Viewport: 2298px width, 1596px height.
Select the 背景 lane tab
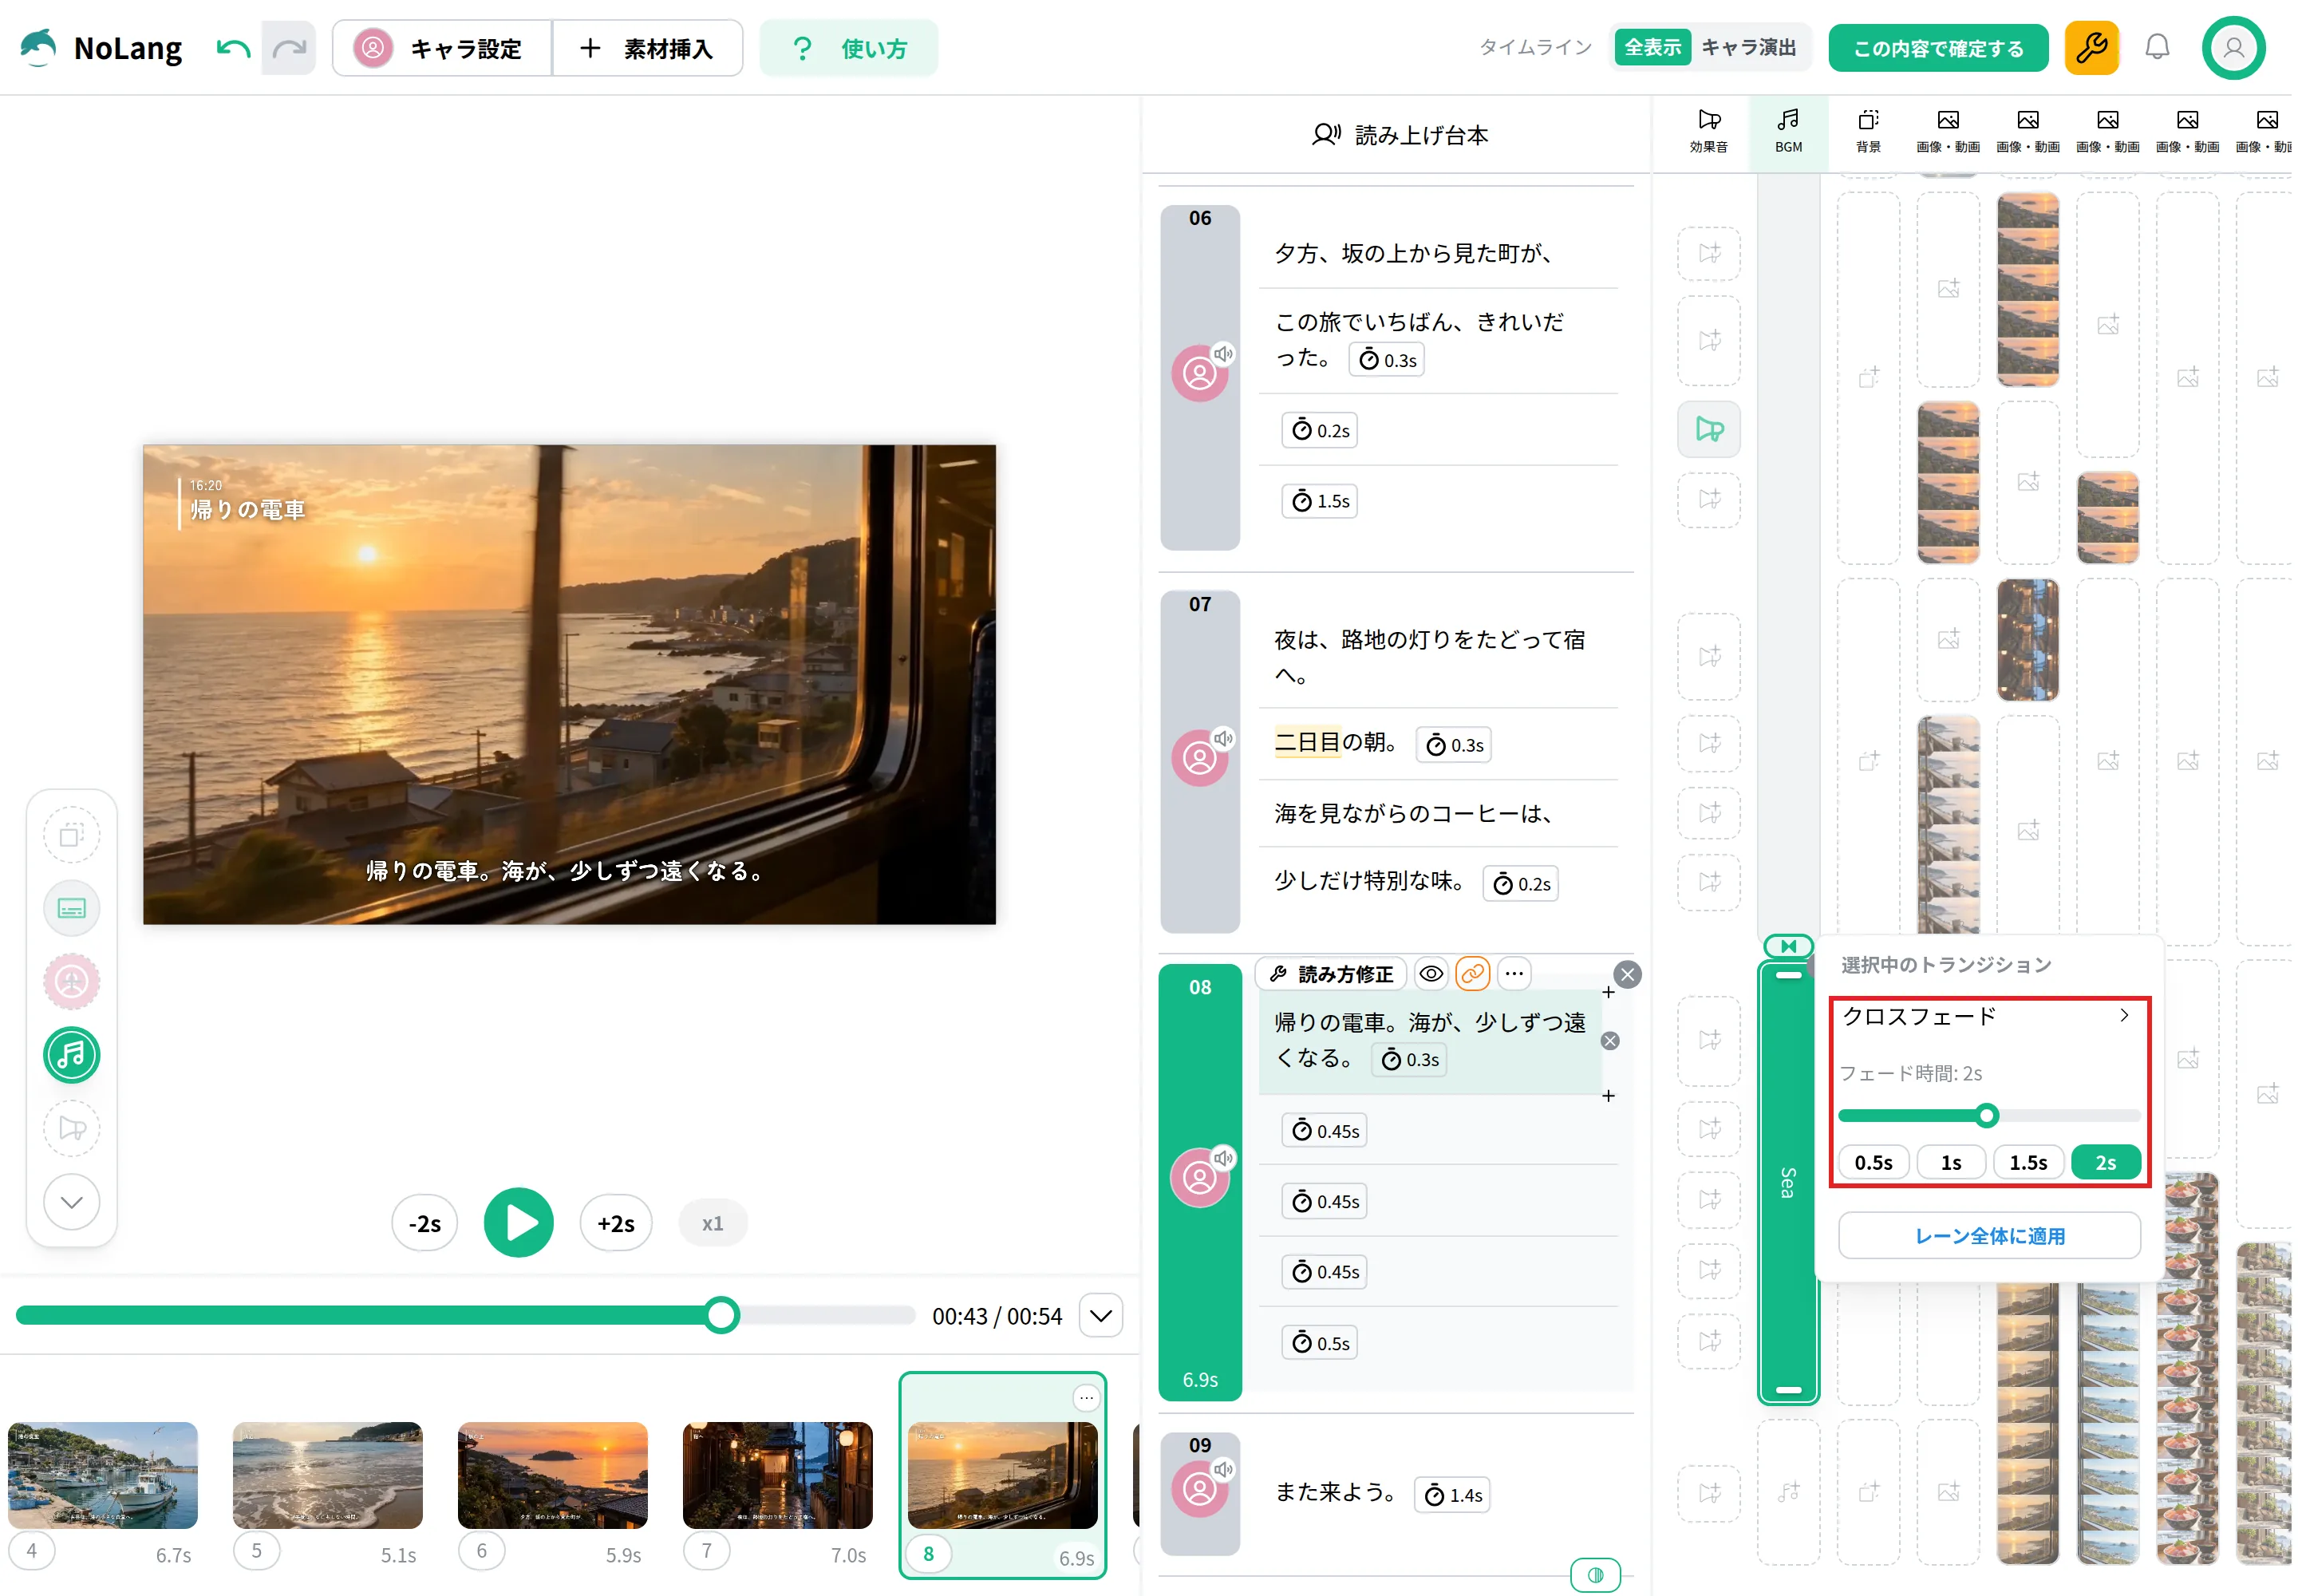point(1868,131)
